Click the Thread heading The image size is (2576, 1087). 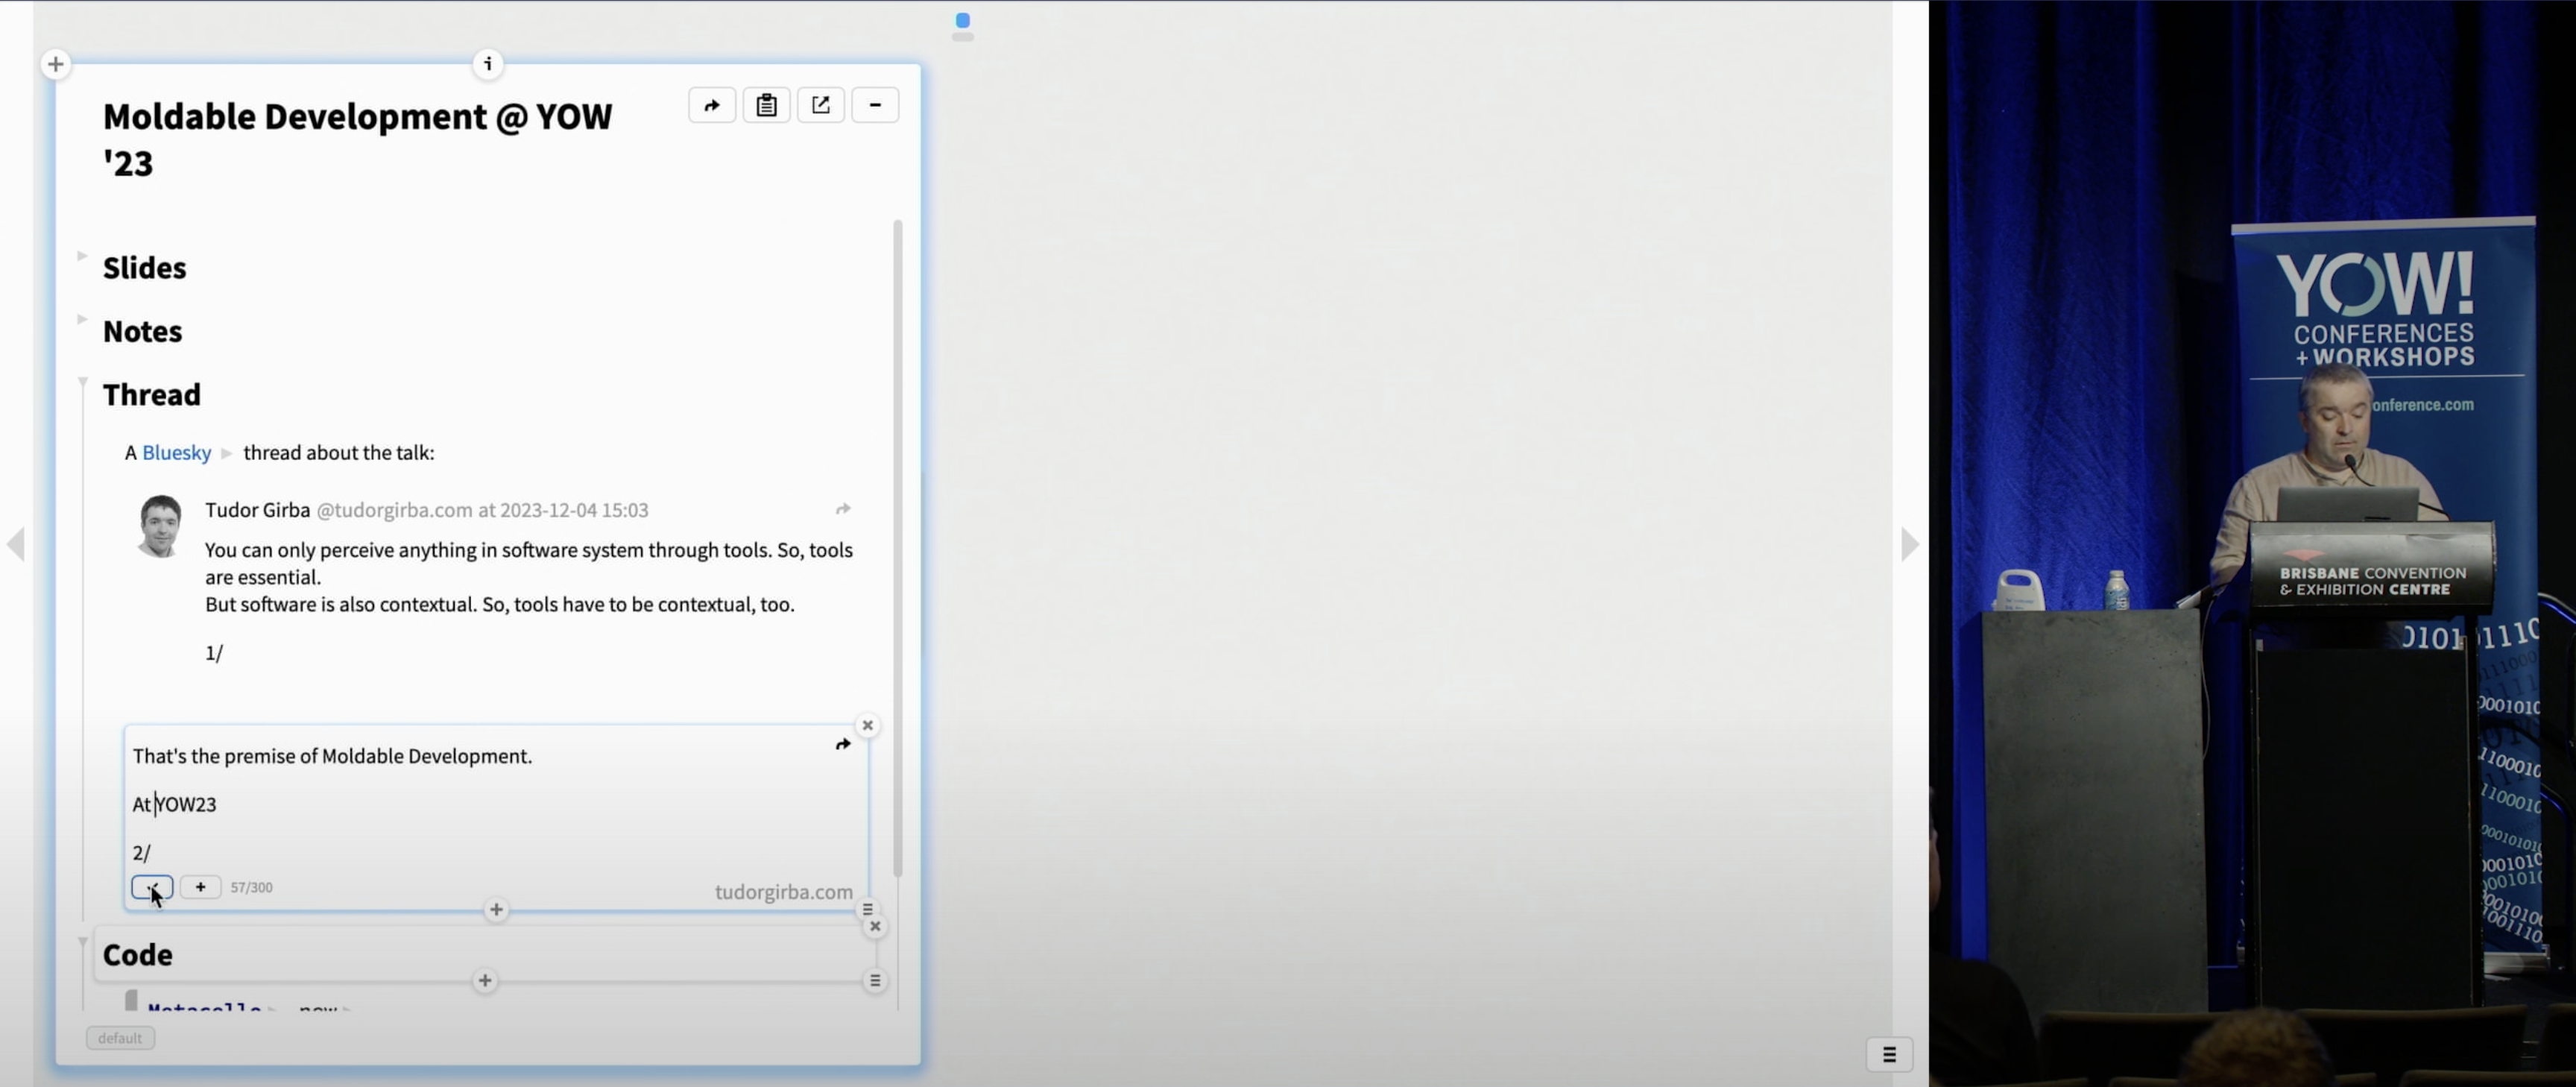pos(152,395)
